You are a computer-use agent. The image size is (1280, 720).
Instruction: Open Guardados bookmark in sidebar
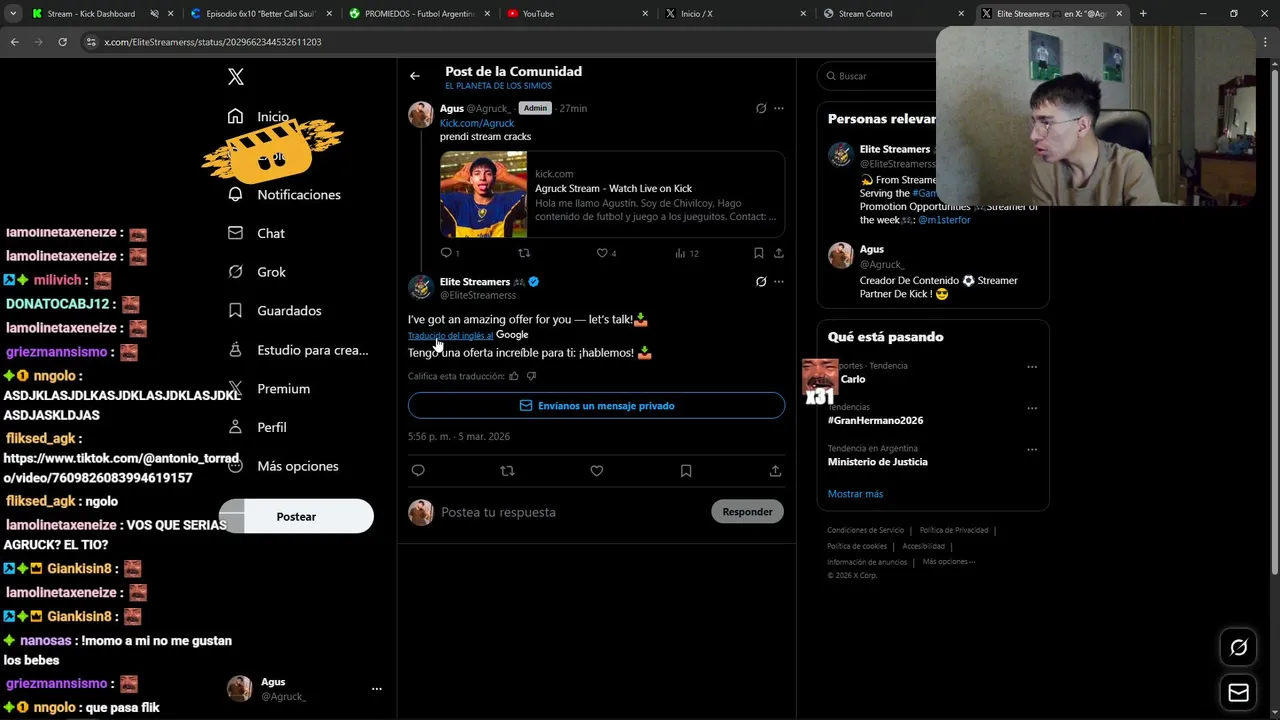[235, 311]
